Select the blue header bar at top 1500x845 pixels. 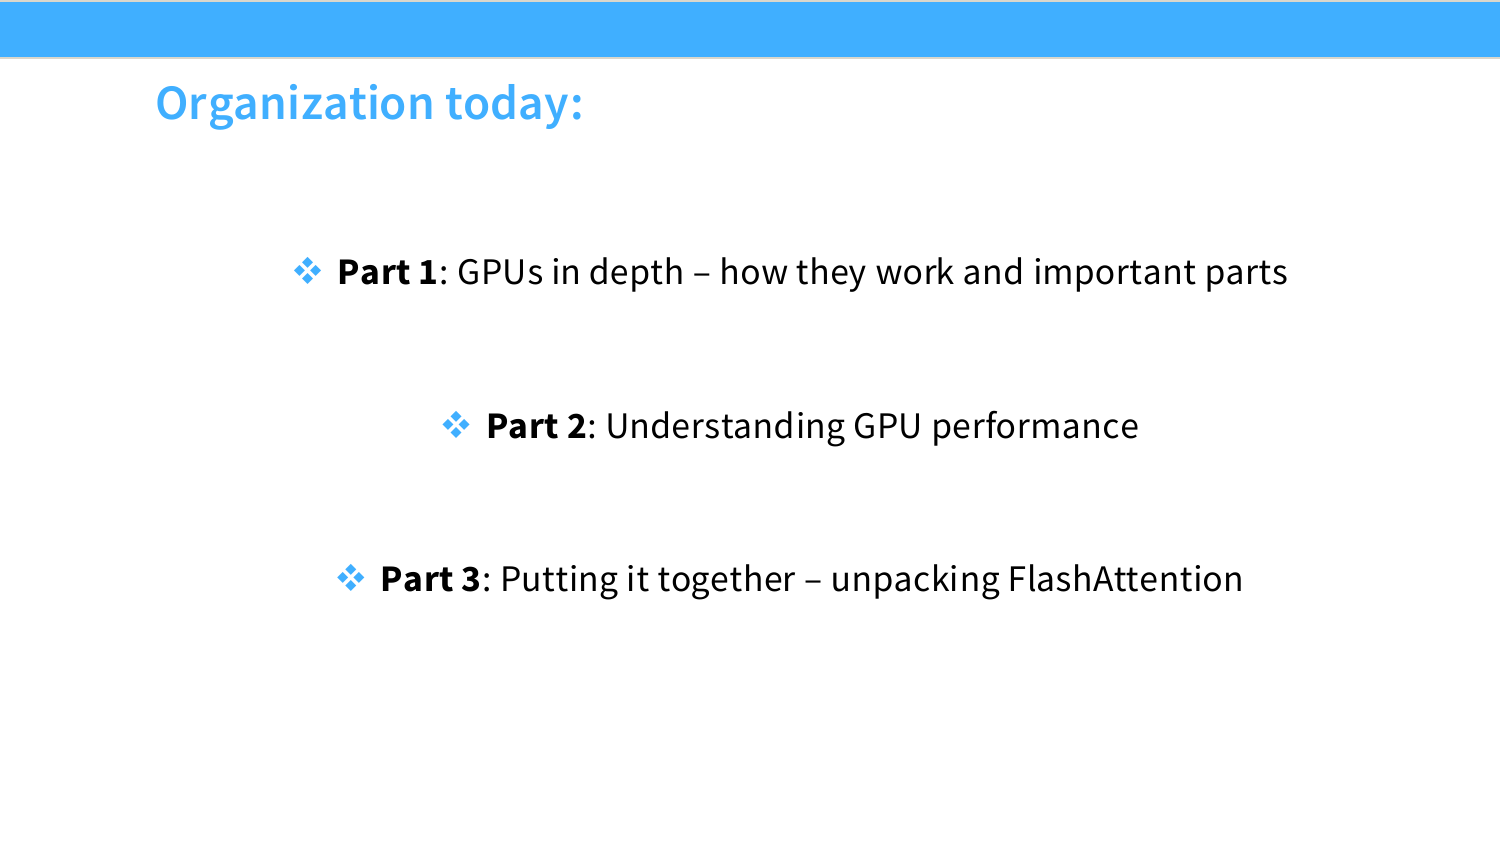750,29
